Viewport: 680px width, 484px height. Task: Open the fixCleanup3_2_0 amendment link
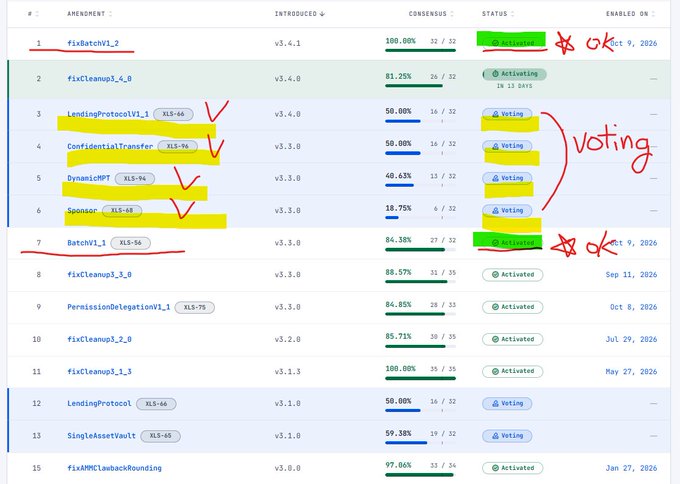pyautogui.click(x=99, y=339)
